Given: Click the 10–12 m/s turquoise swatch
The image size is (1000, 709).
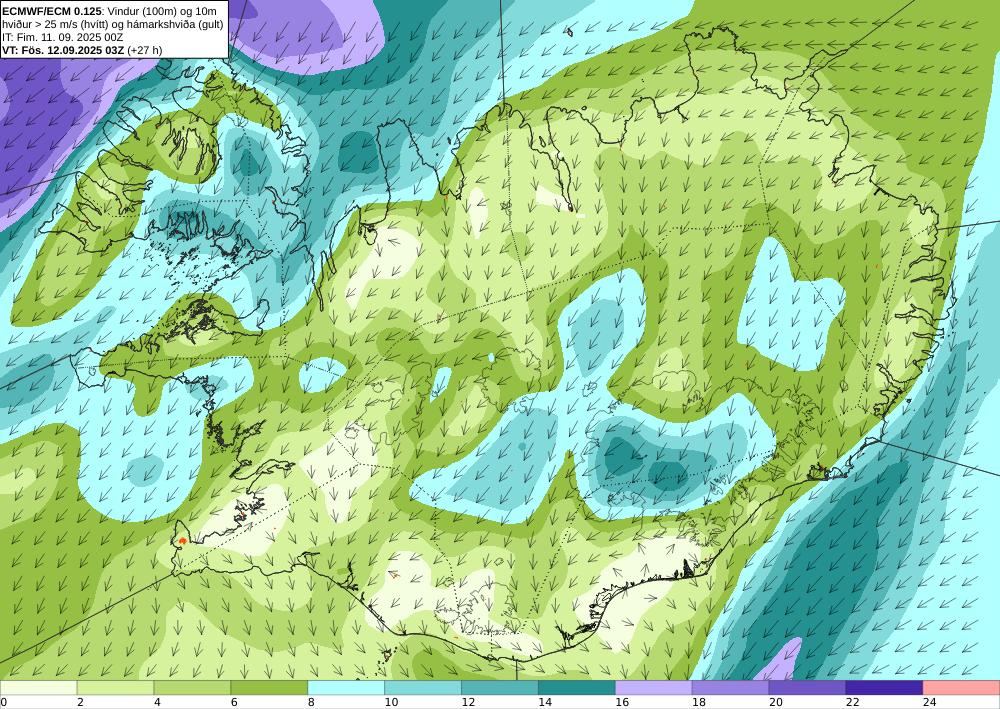Looking at the screenshot, I should tap(423, 688).
